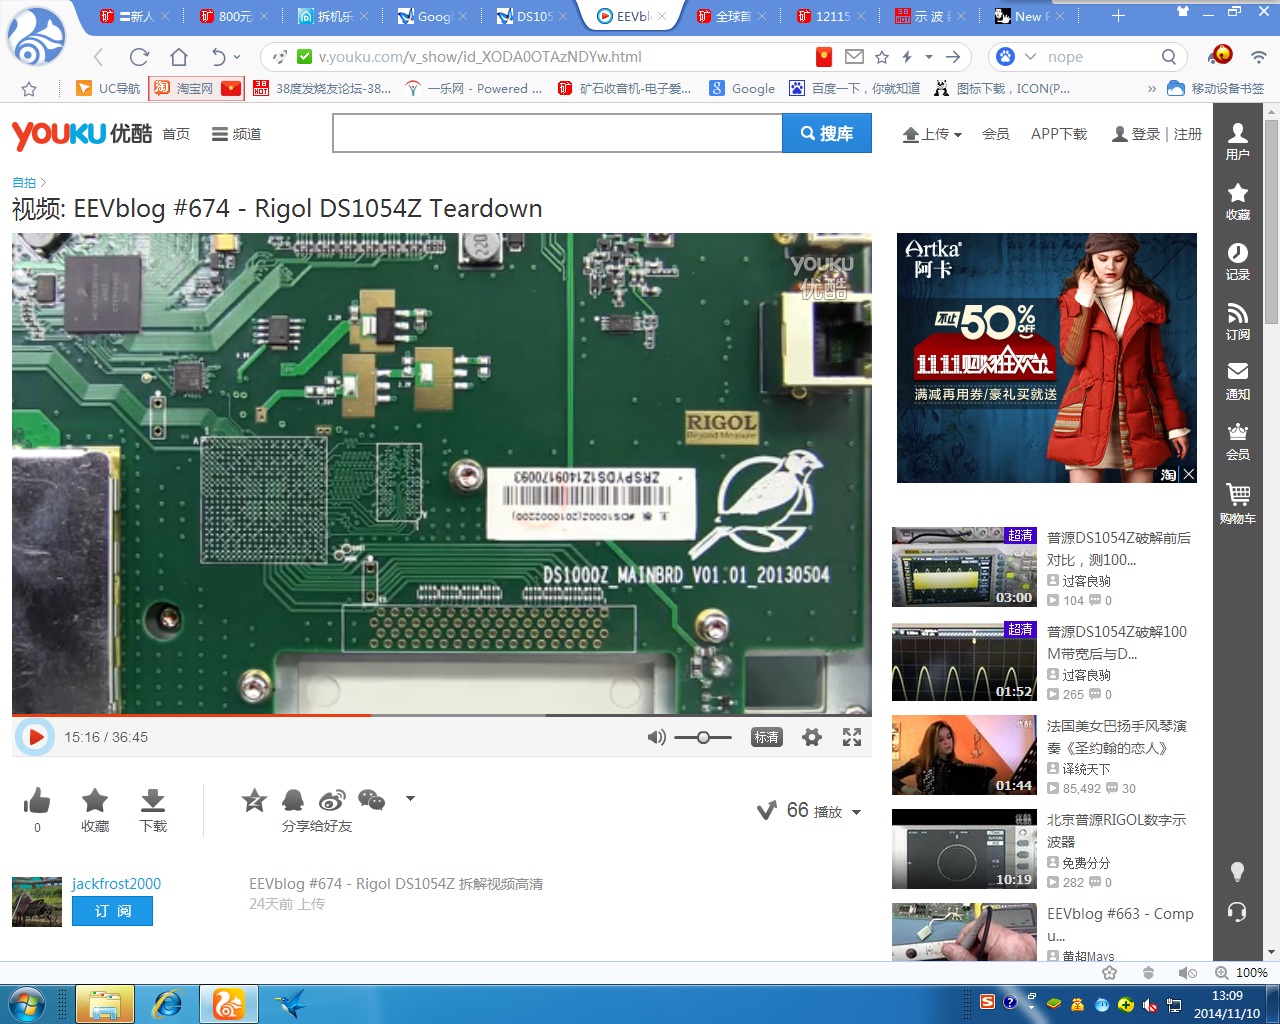
Task: Open player settings gear icon
Action: [x=812, y=737]
